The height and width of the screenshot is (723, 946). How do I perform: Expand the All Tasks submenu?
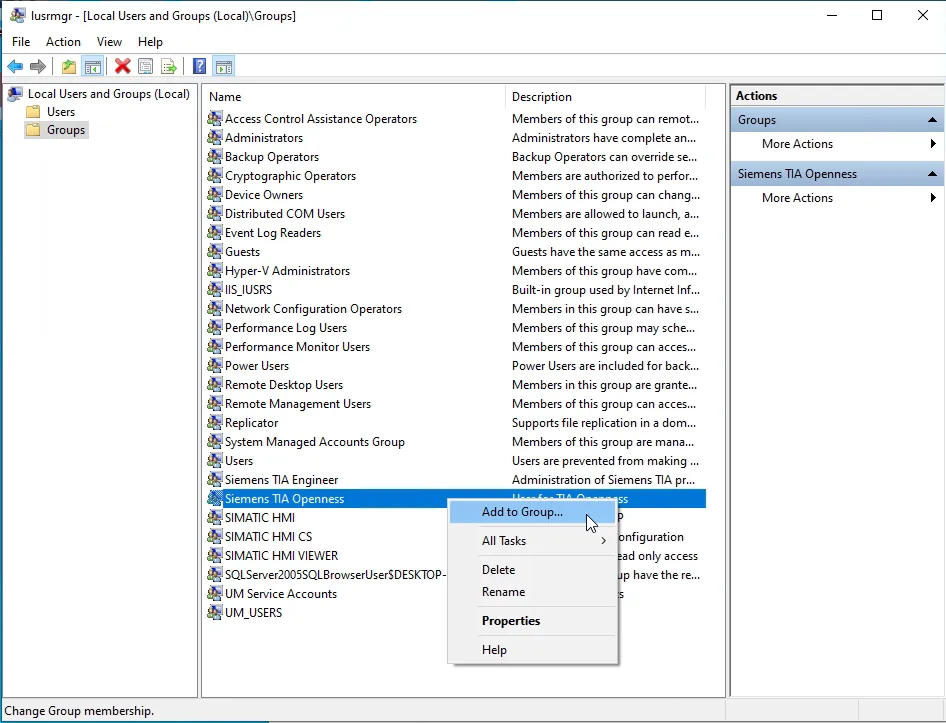tap(533, 541)
